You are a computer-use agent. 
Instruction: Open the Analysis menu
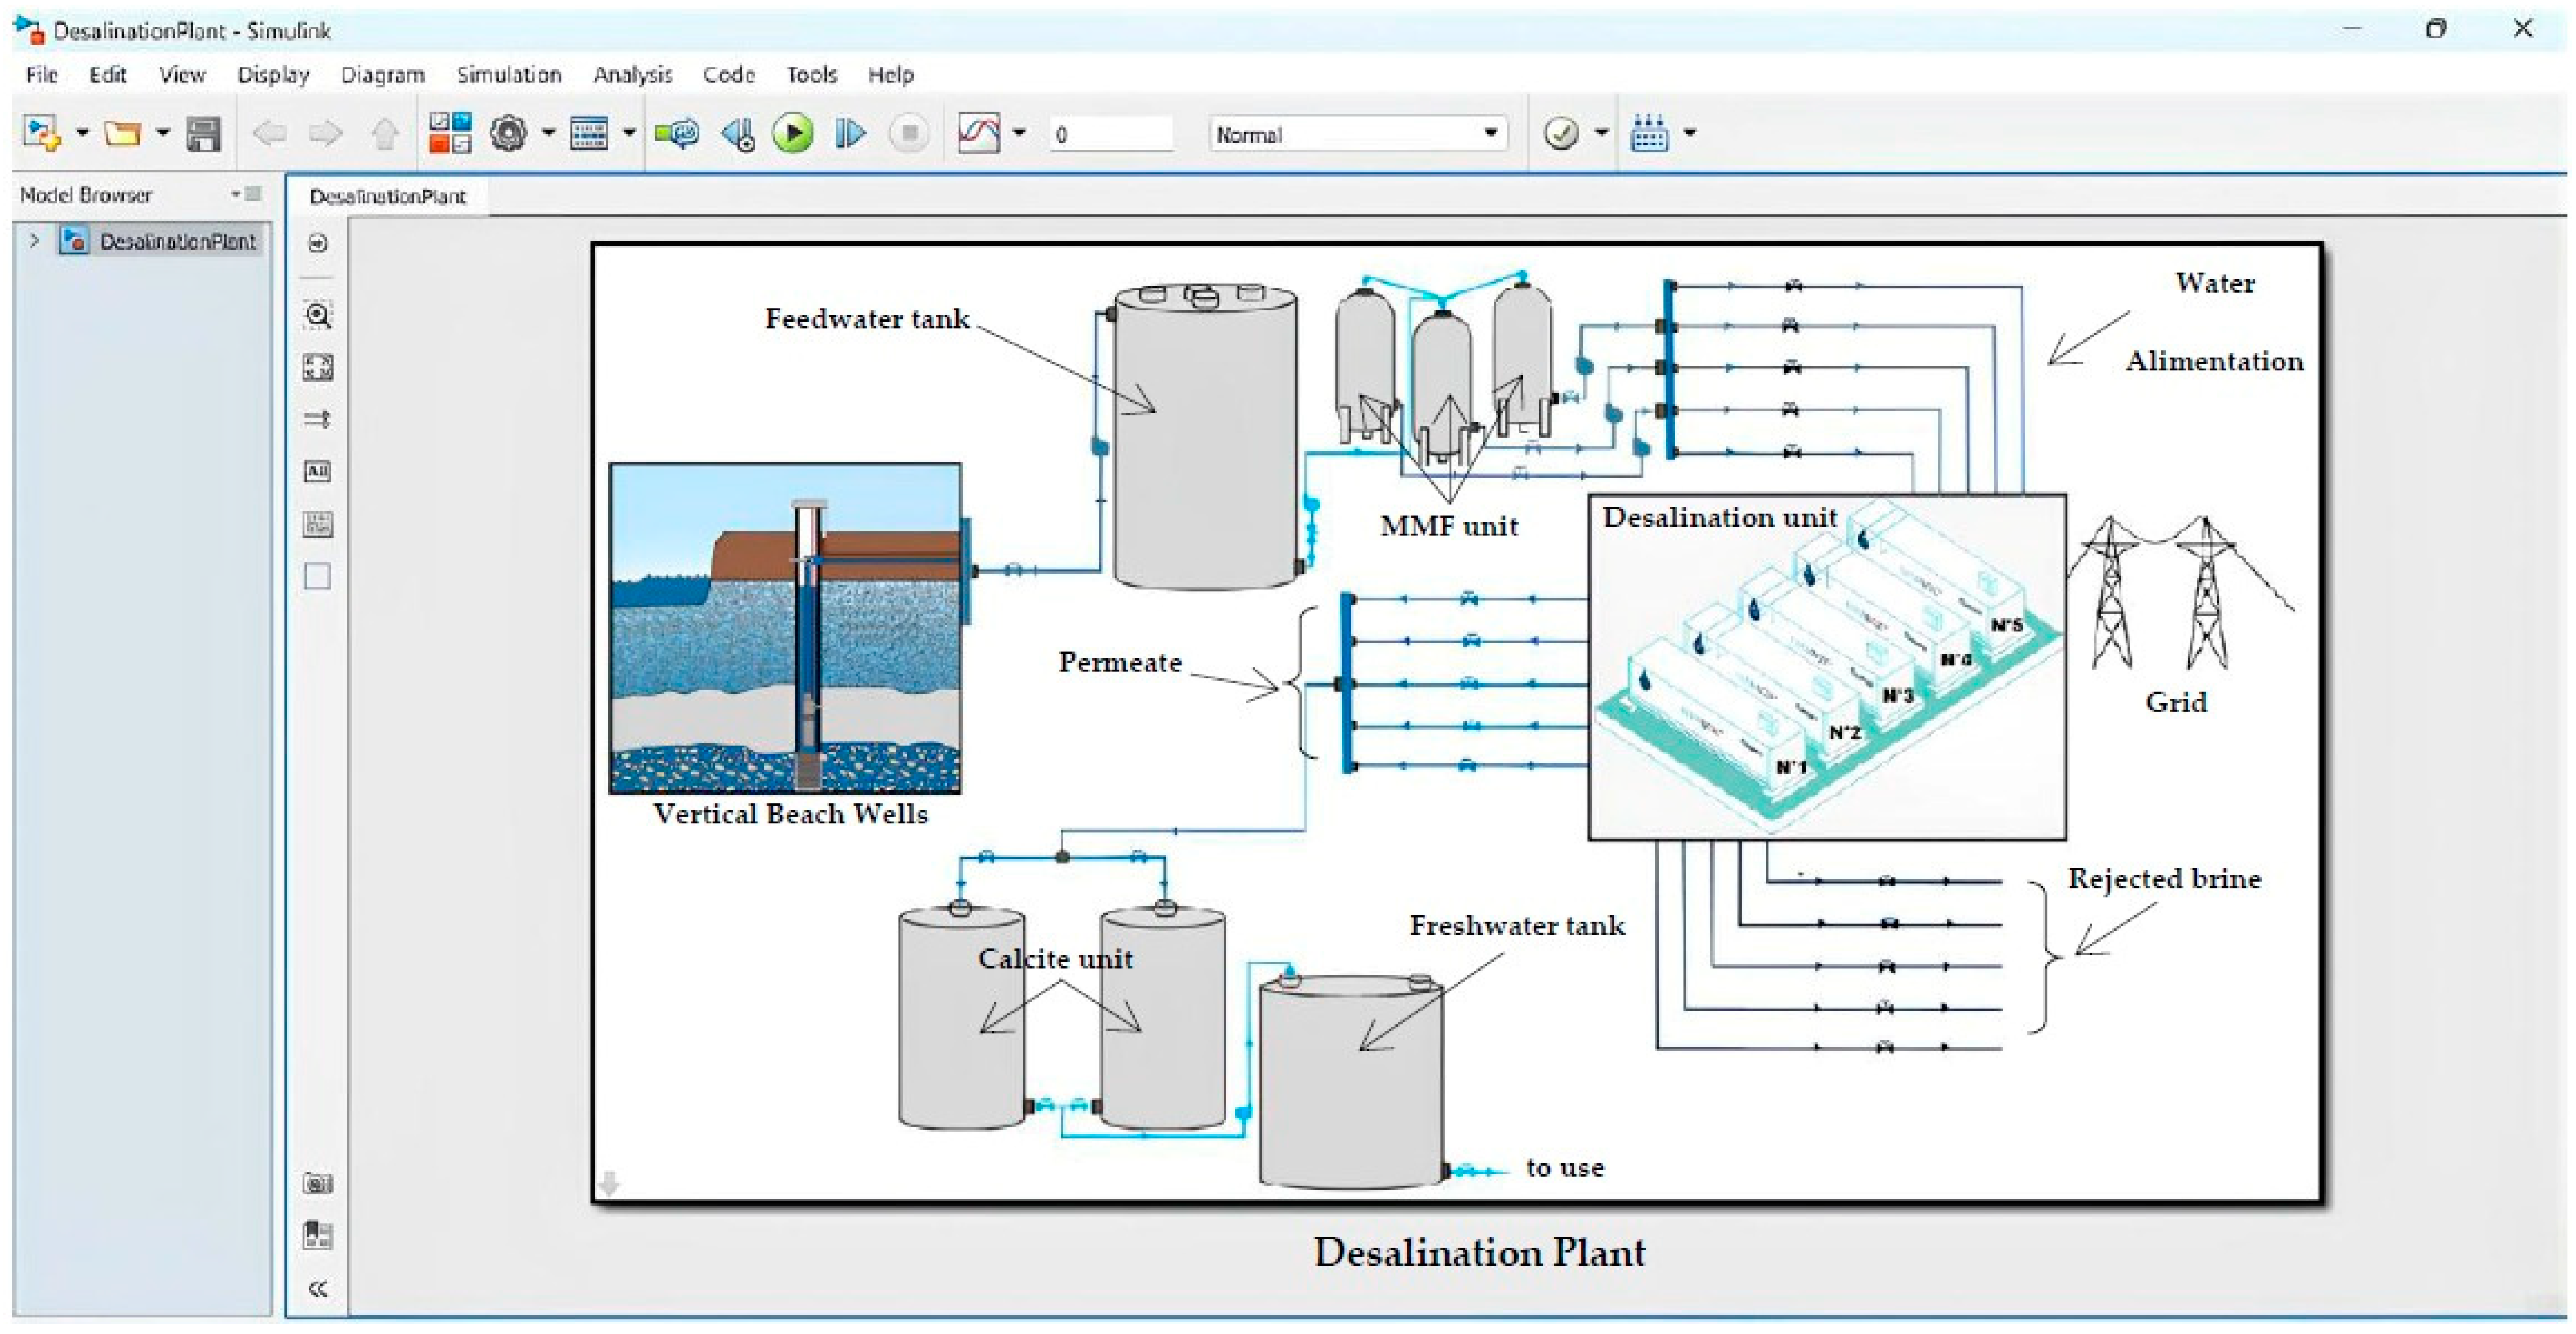pos(632,75)
